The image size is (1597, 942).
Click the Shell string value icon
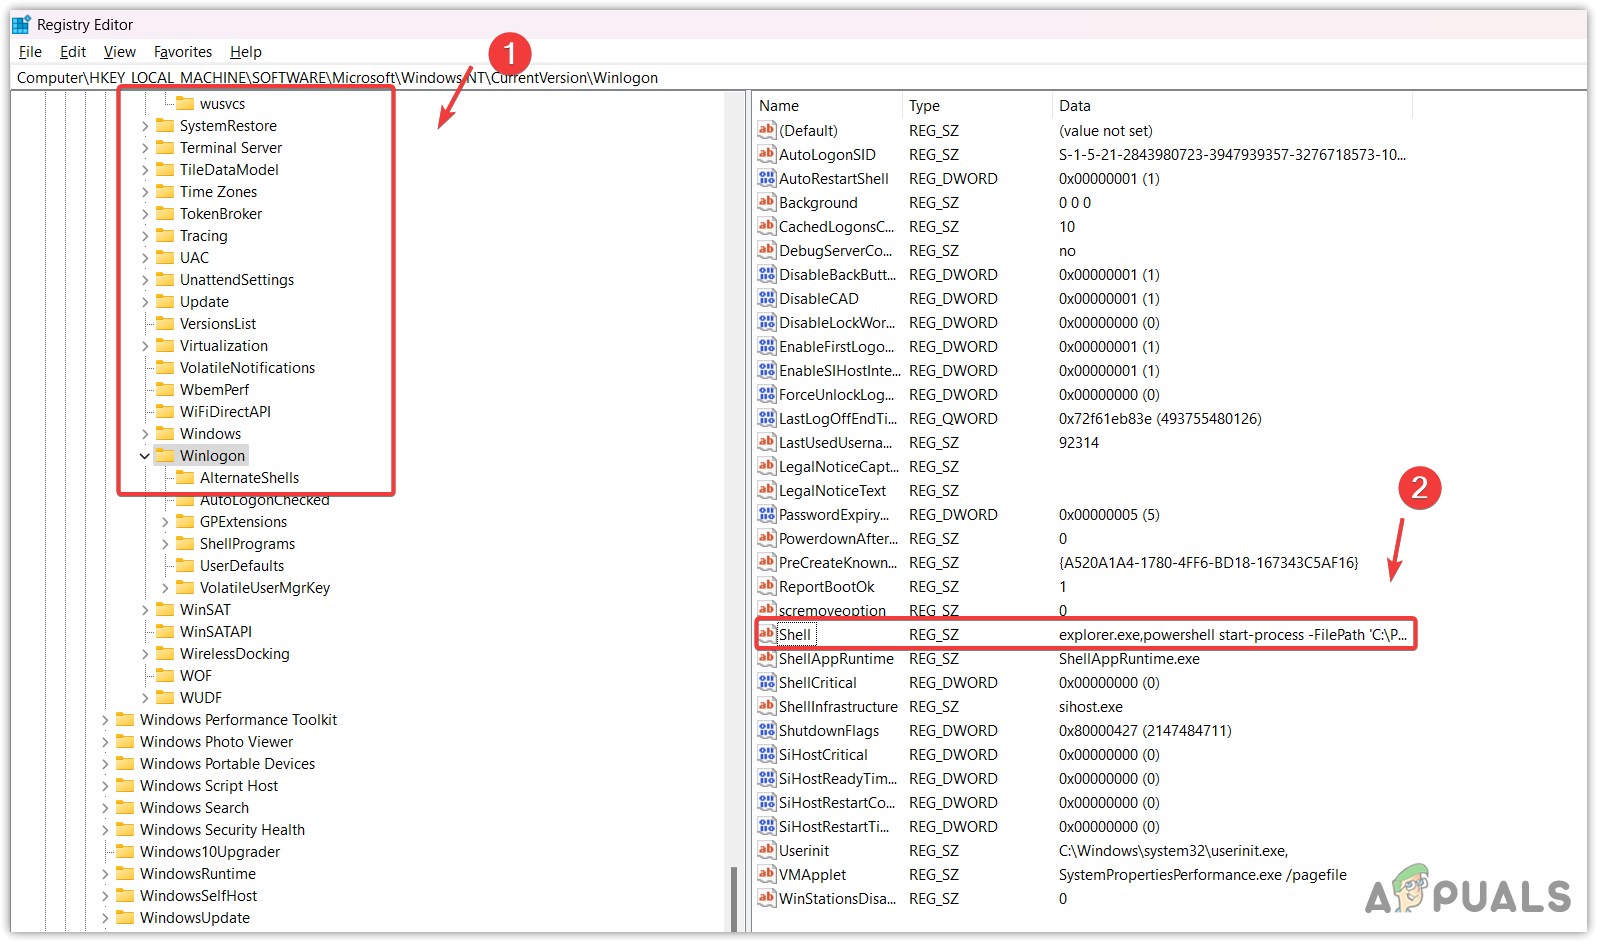[767, 634]
